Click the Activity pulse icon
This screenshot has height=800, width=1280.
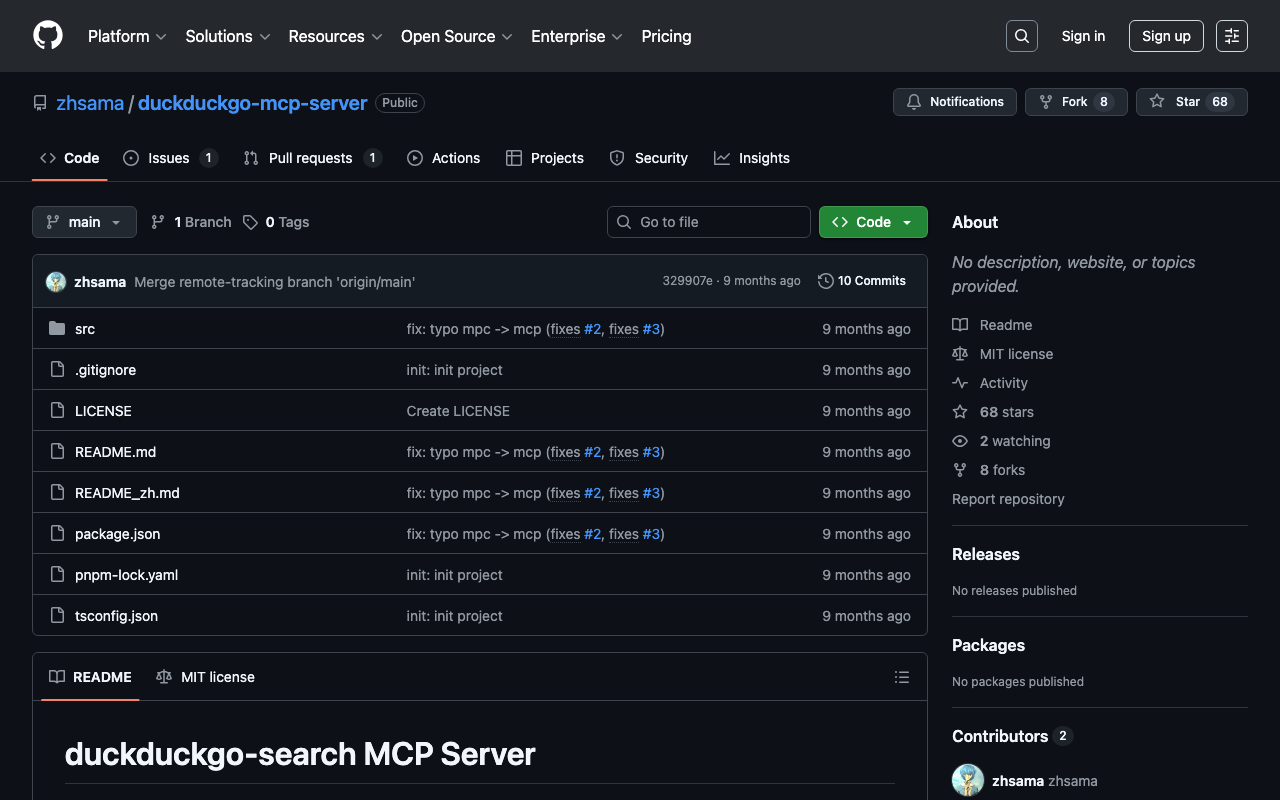[960, 383]
